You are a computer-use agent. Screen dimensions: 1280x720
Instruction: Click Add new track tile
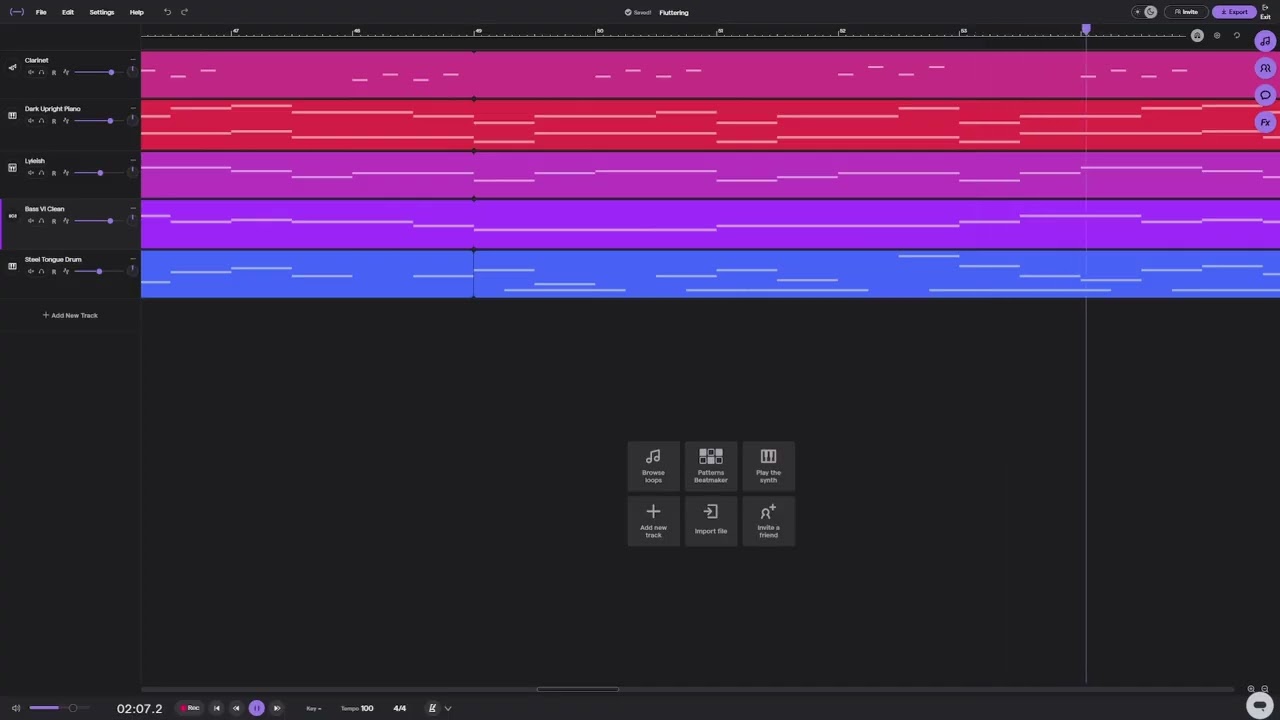point(653,521)
